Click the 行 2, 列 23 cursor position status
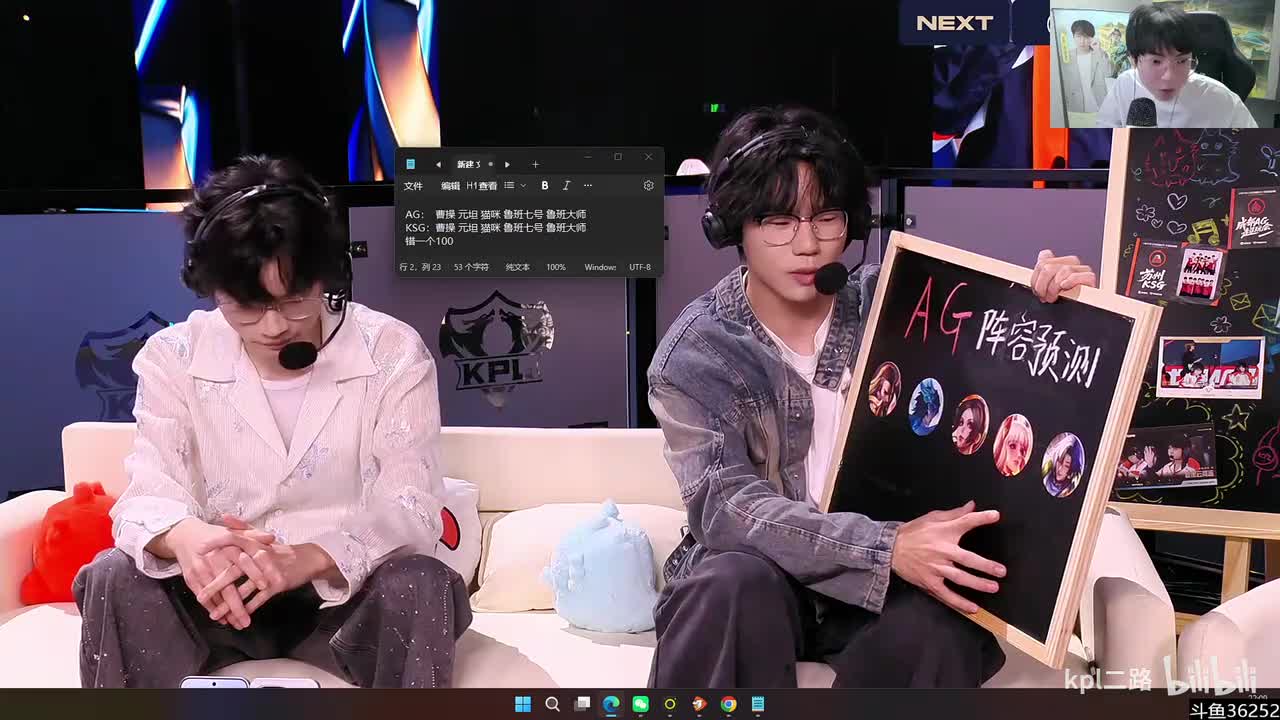1280x720 pixels. point(420,267)
